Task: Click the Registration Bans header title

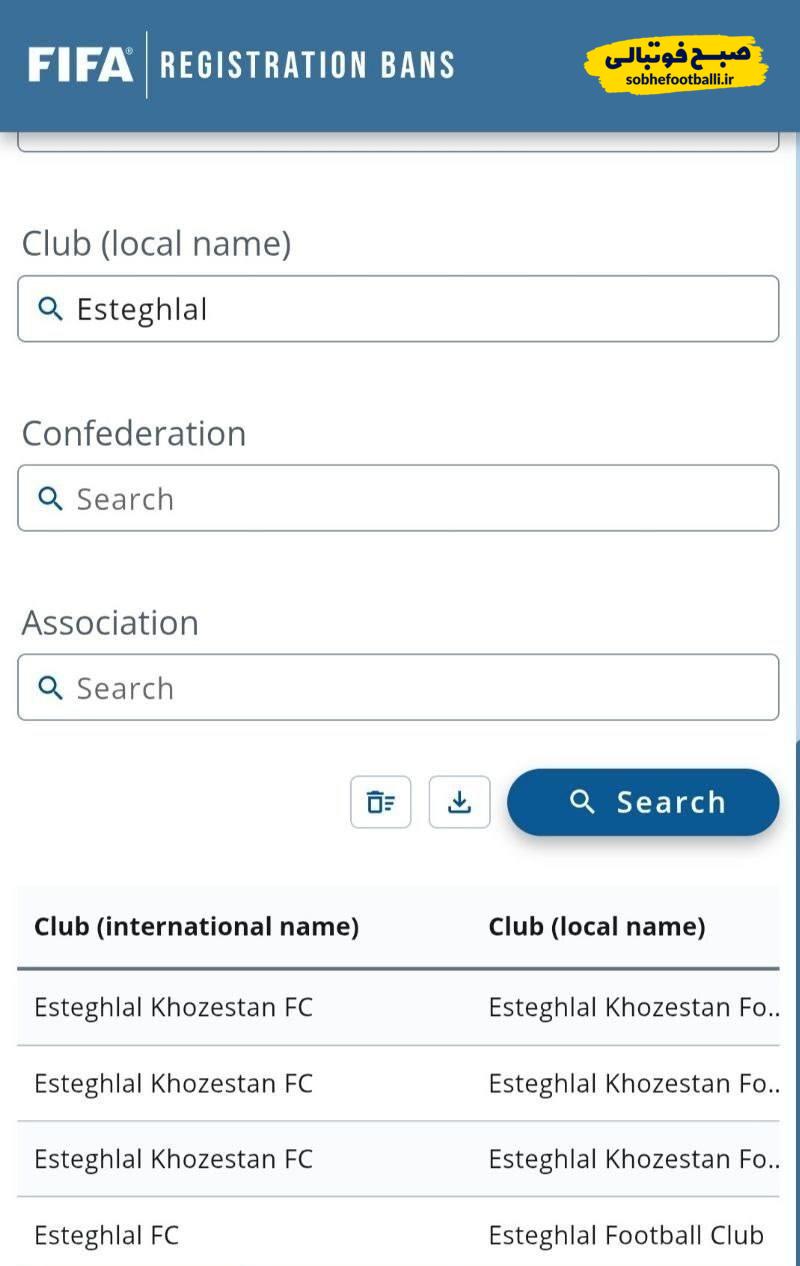Action: point(307,65)
